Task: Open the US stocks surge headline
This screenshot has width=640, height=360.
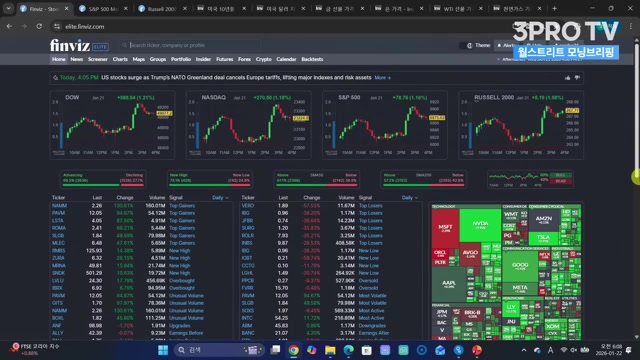Action: (x=236, y=78)
